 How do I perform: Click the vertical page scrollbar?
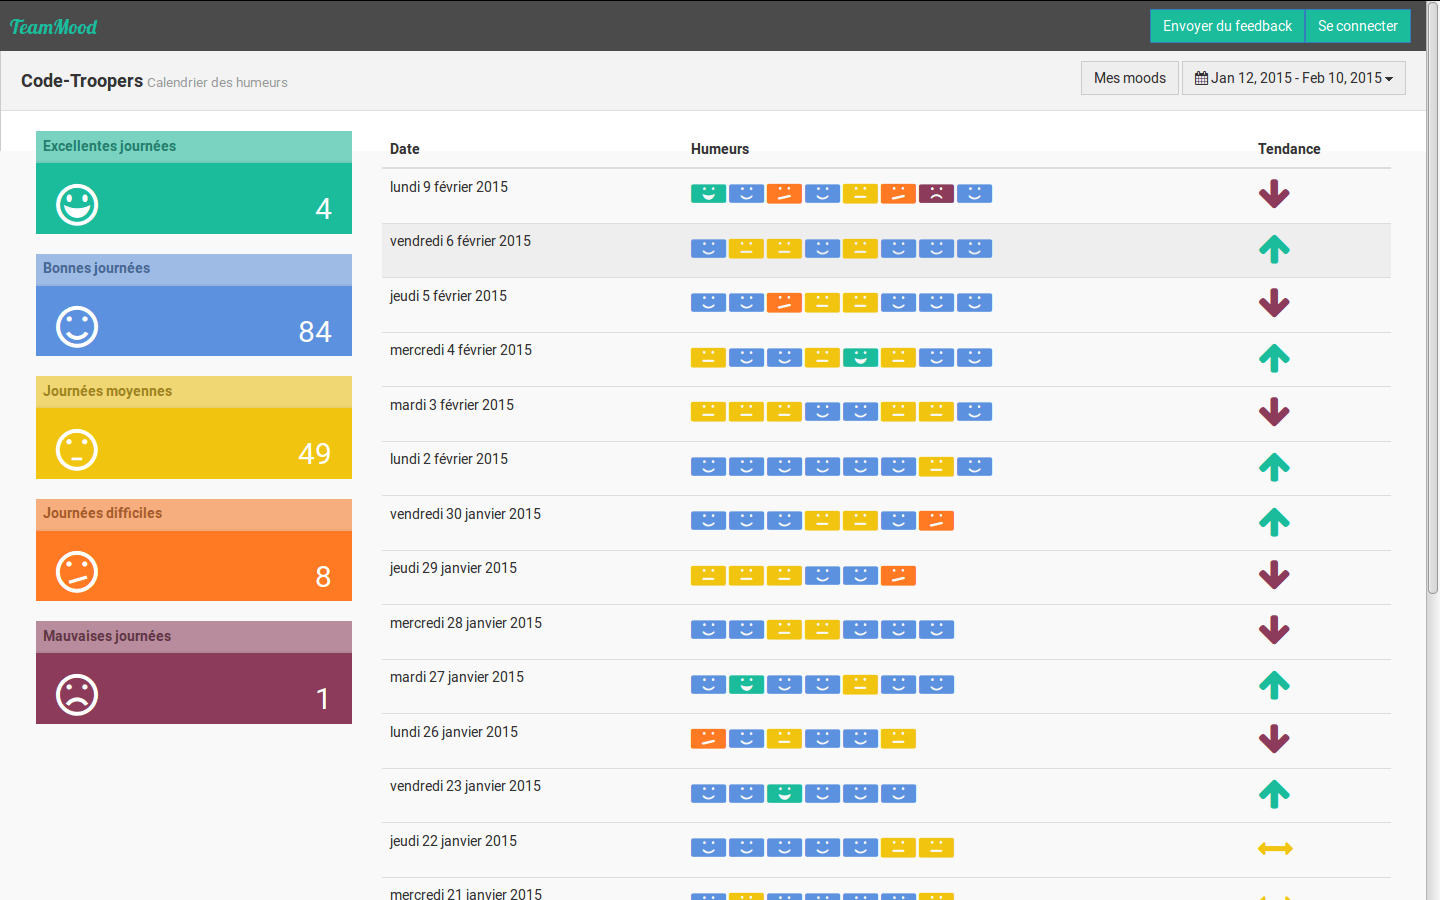[x=1432, y=300]
